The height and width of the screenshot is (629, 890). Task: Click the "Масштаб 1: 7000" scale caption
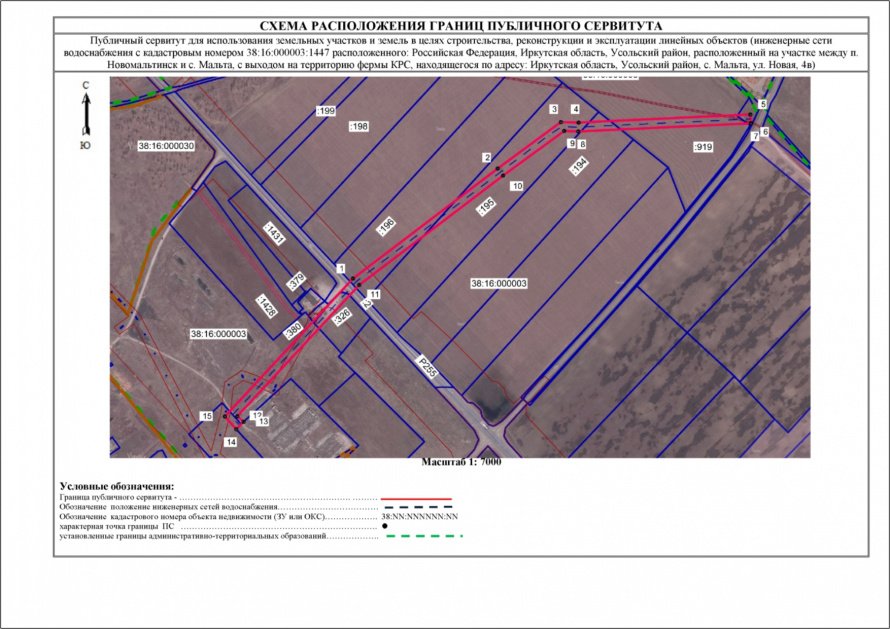click(461, 462)
